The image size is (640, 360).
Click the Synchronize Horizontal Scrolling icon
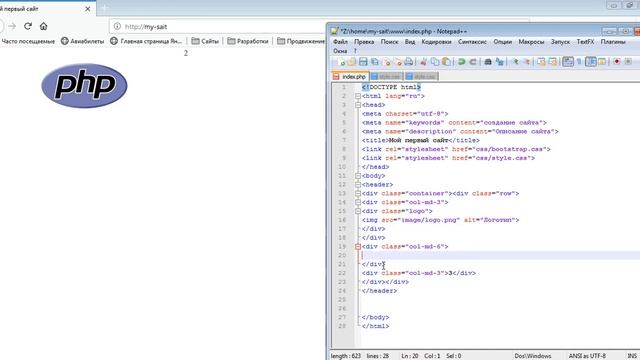pyautogui.click(x=553, y=62)
